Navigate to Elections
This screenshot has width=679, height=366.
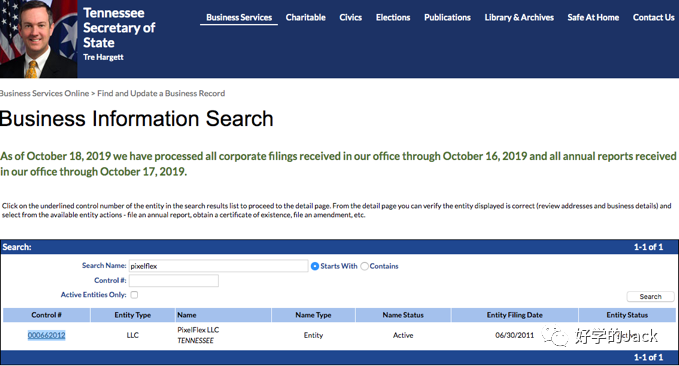coord(393,17)
